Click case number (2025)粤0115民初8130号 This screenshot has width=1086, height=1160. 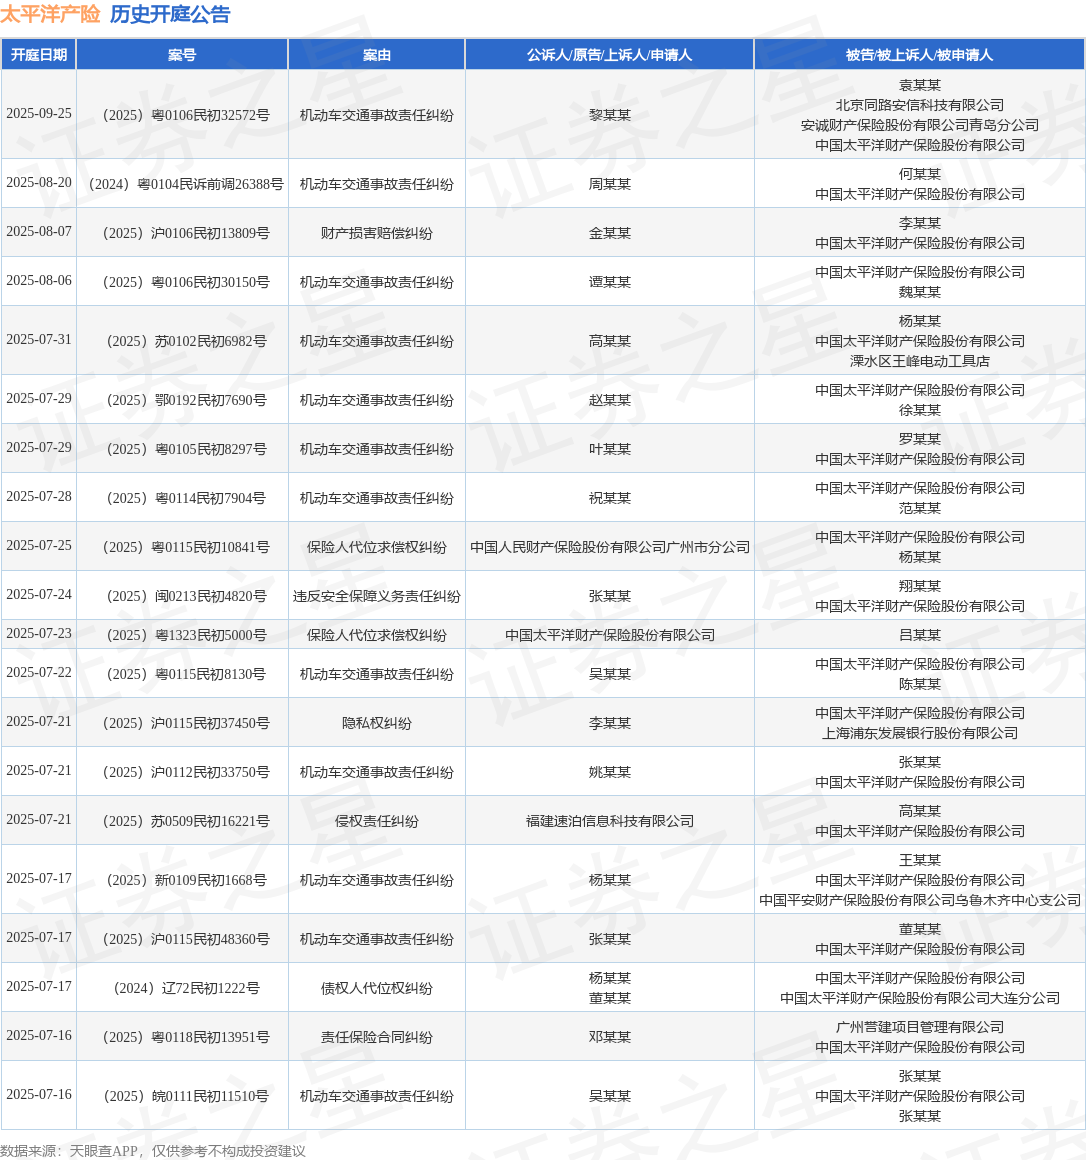[186, 674]
